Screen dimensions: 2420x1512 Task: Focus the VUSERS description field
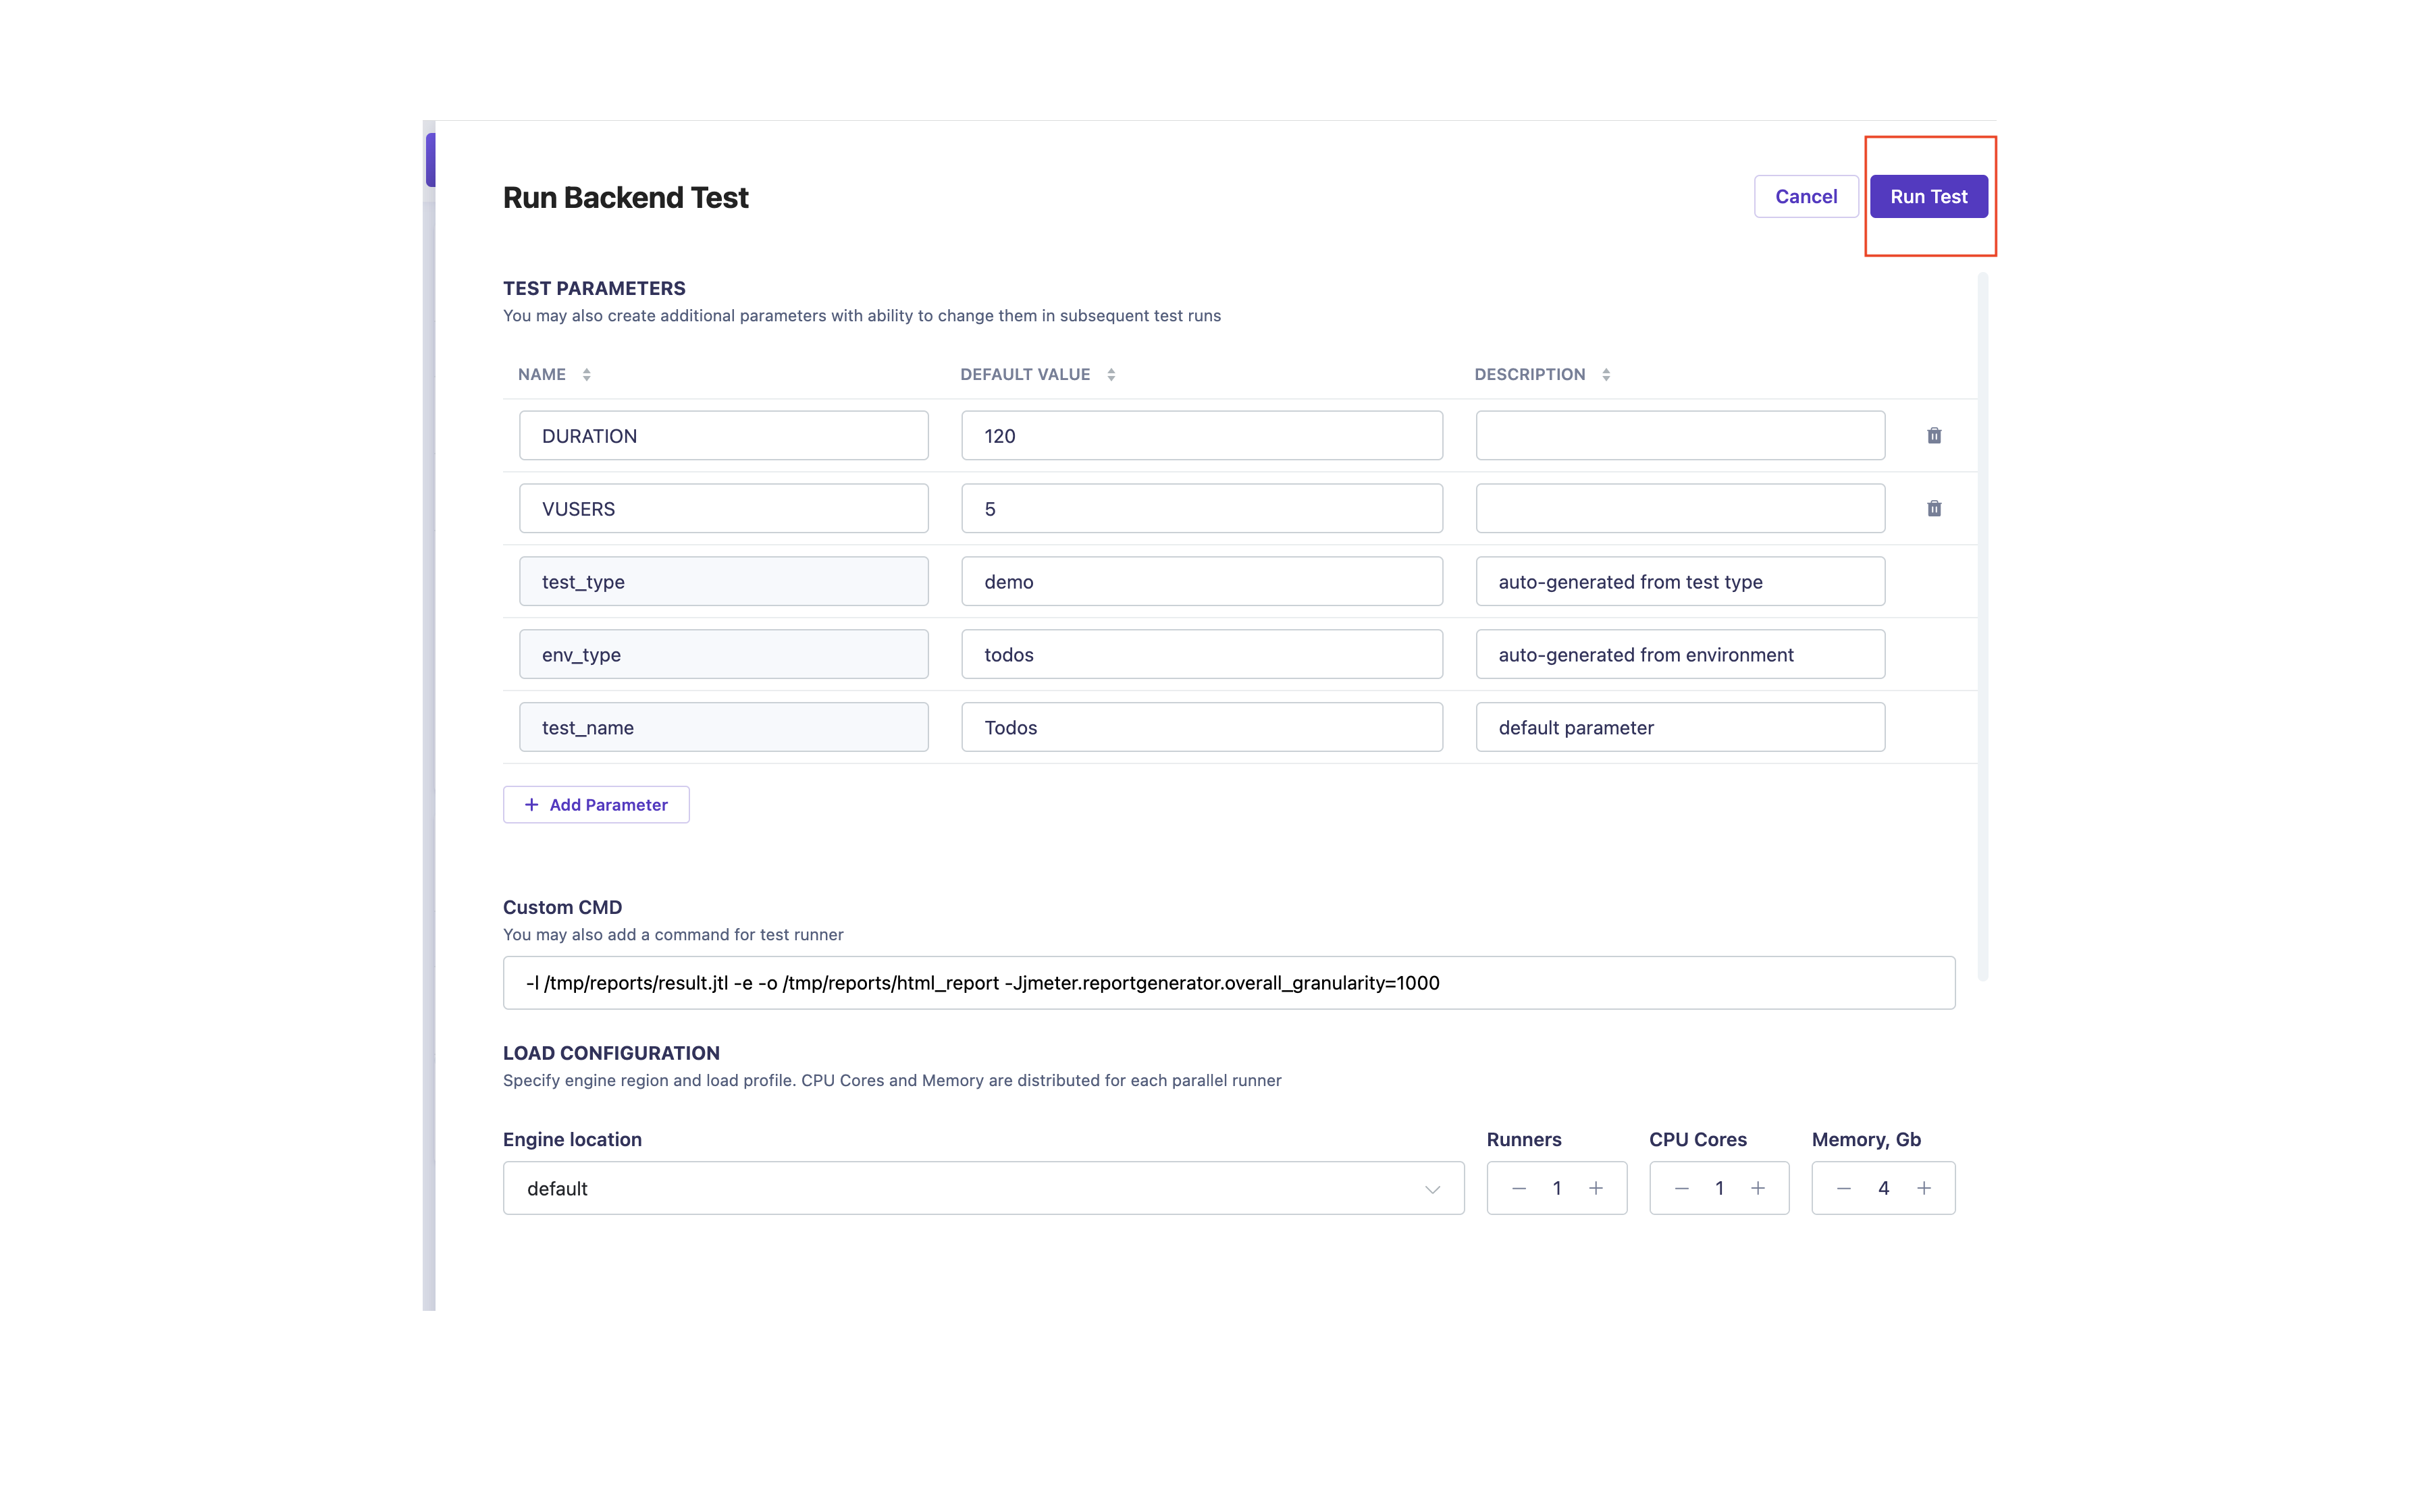[x=1680, y=509]
